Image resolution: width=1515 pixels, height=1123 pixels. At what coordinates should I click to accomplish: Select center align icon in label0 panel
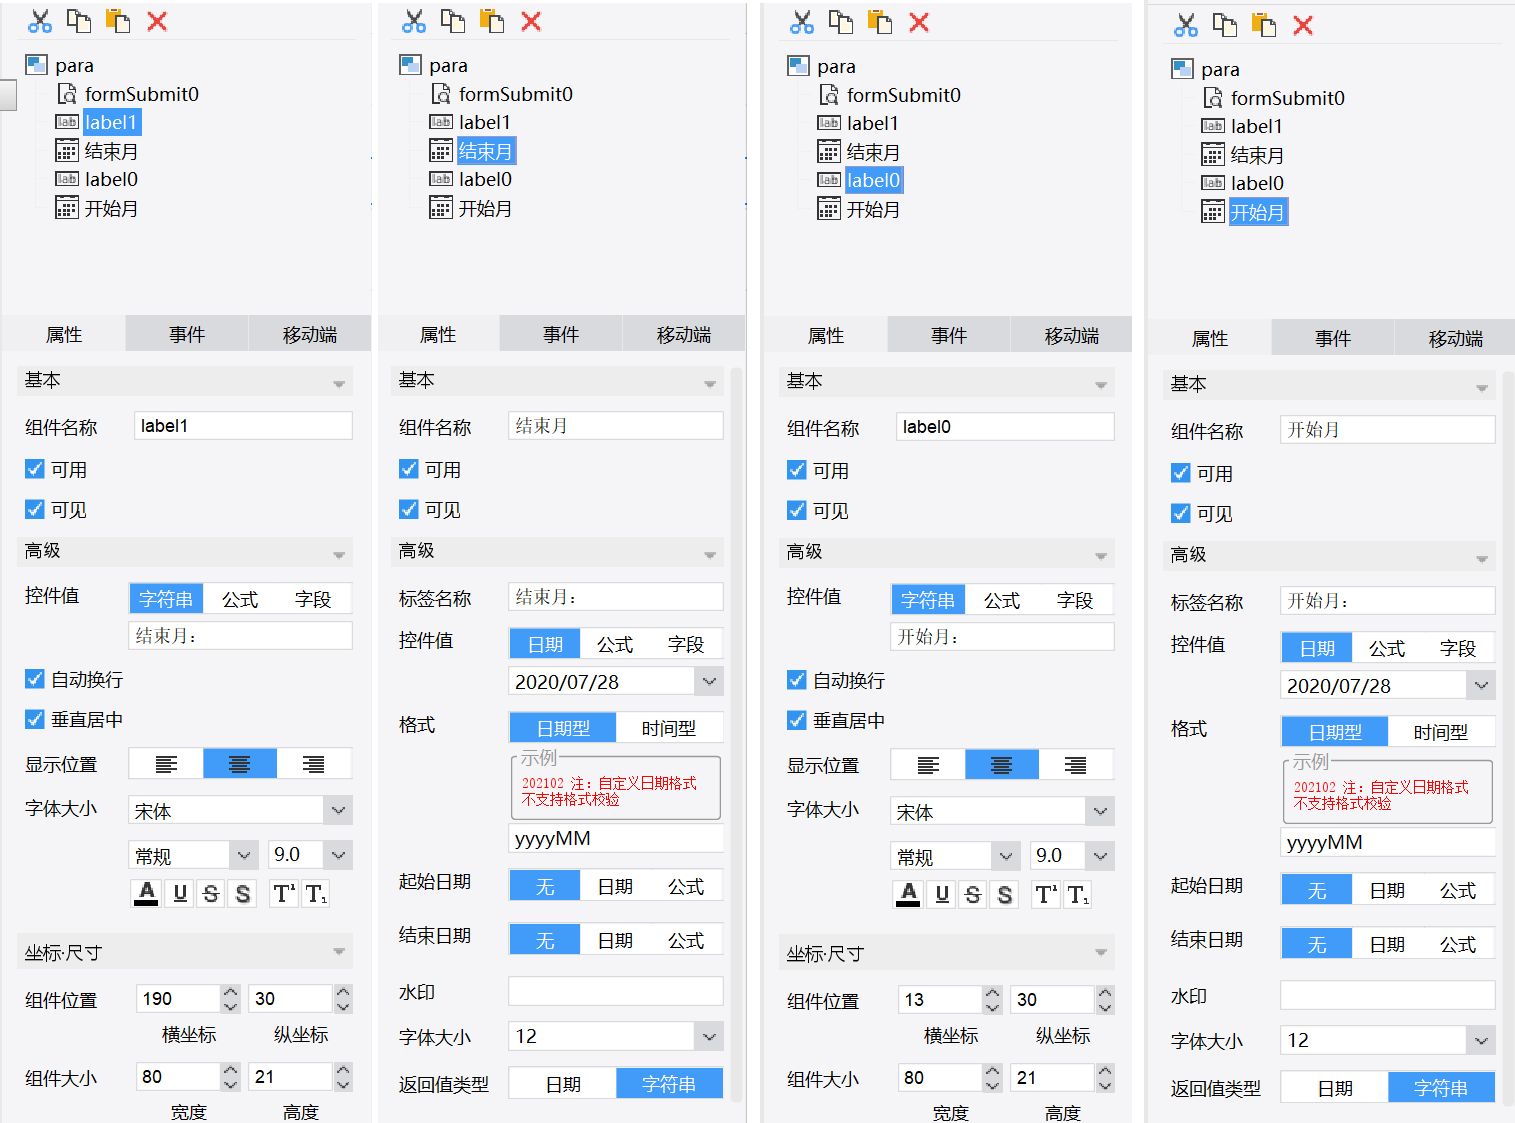pos(1002,765)
